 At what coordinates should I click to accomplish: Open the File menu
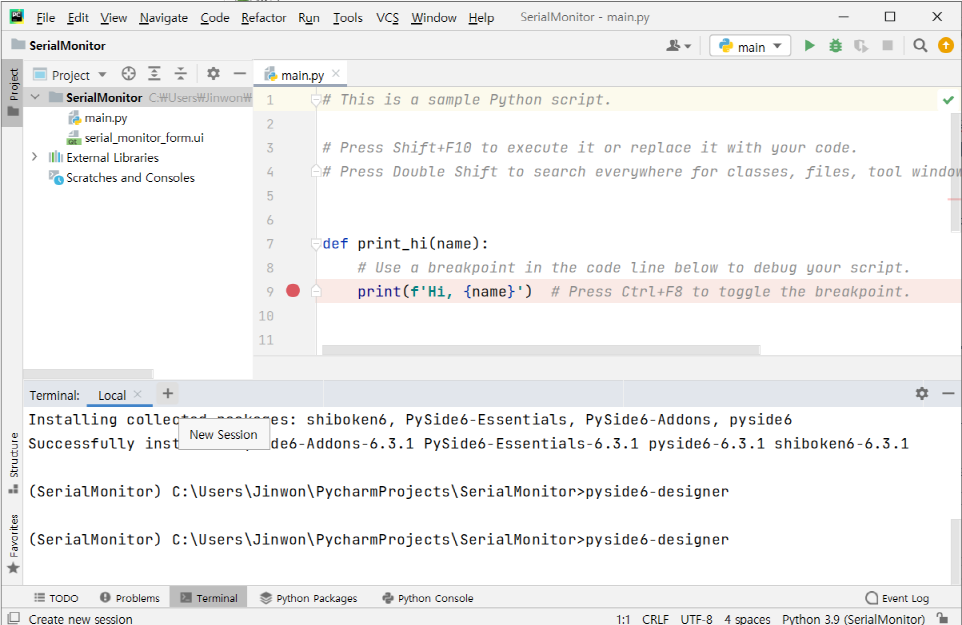[45, 18]
